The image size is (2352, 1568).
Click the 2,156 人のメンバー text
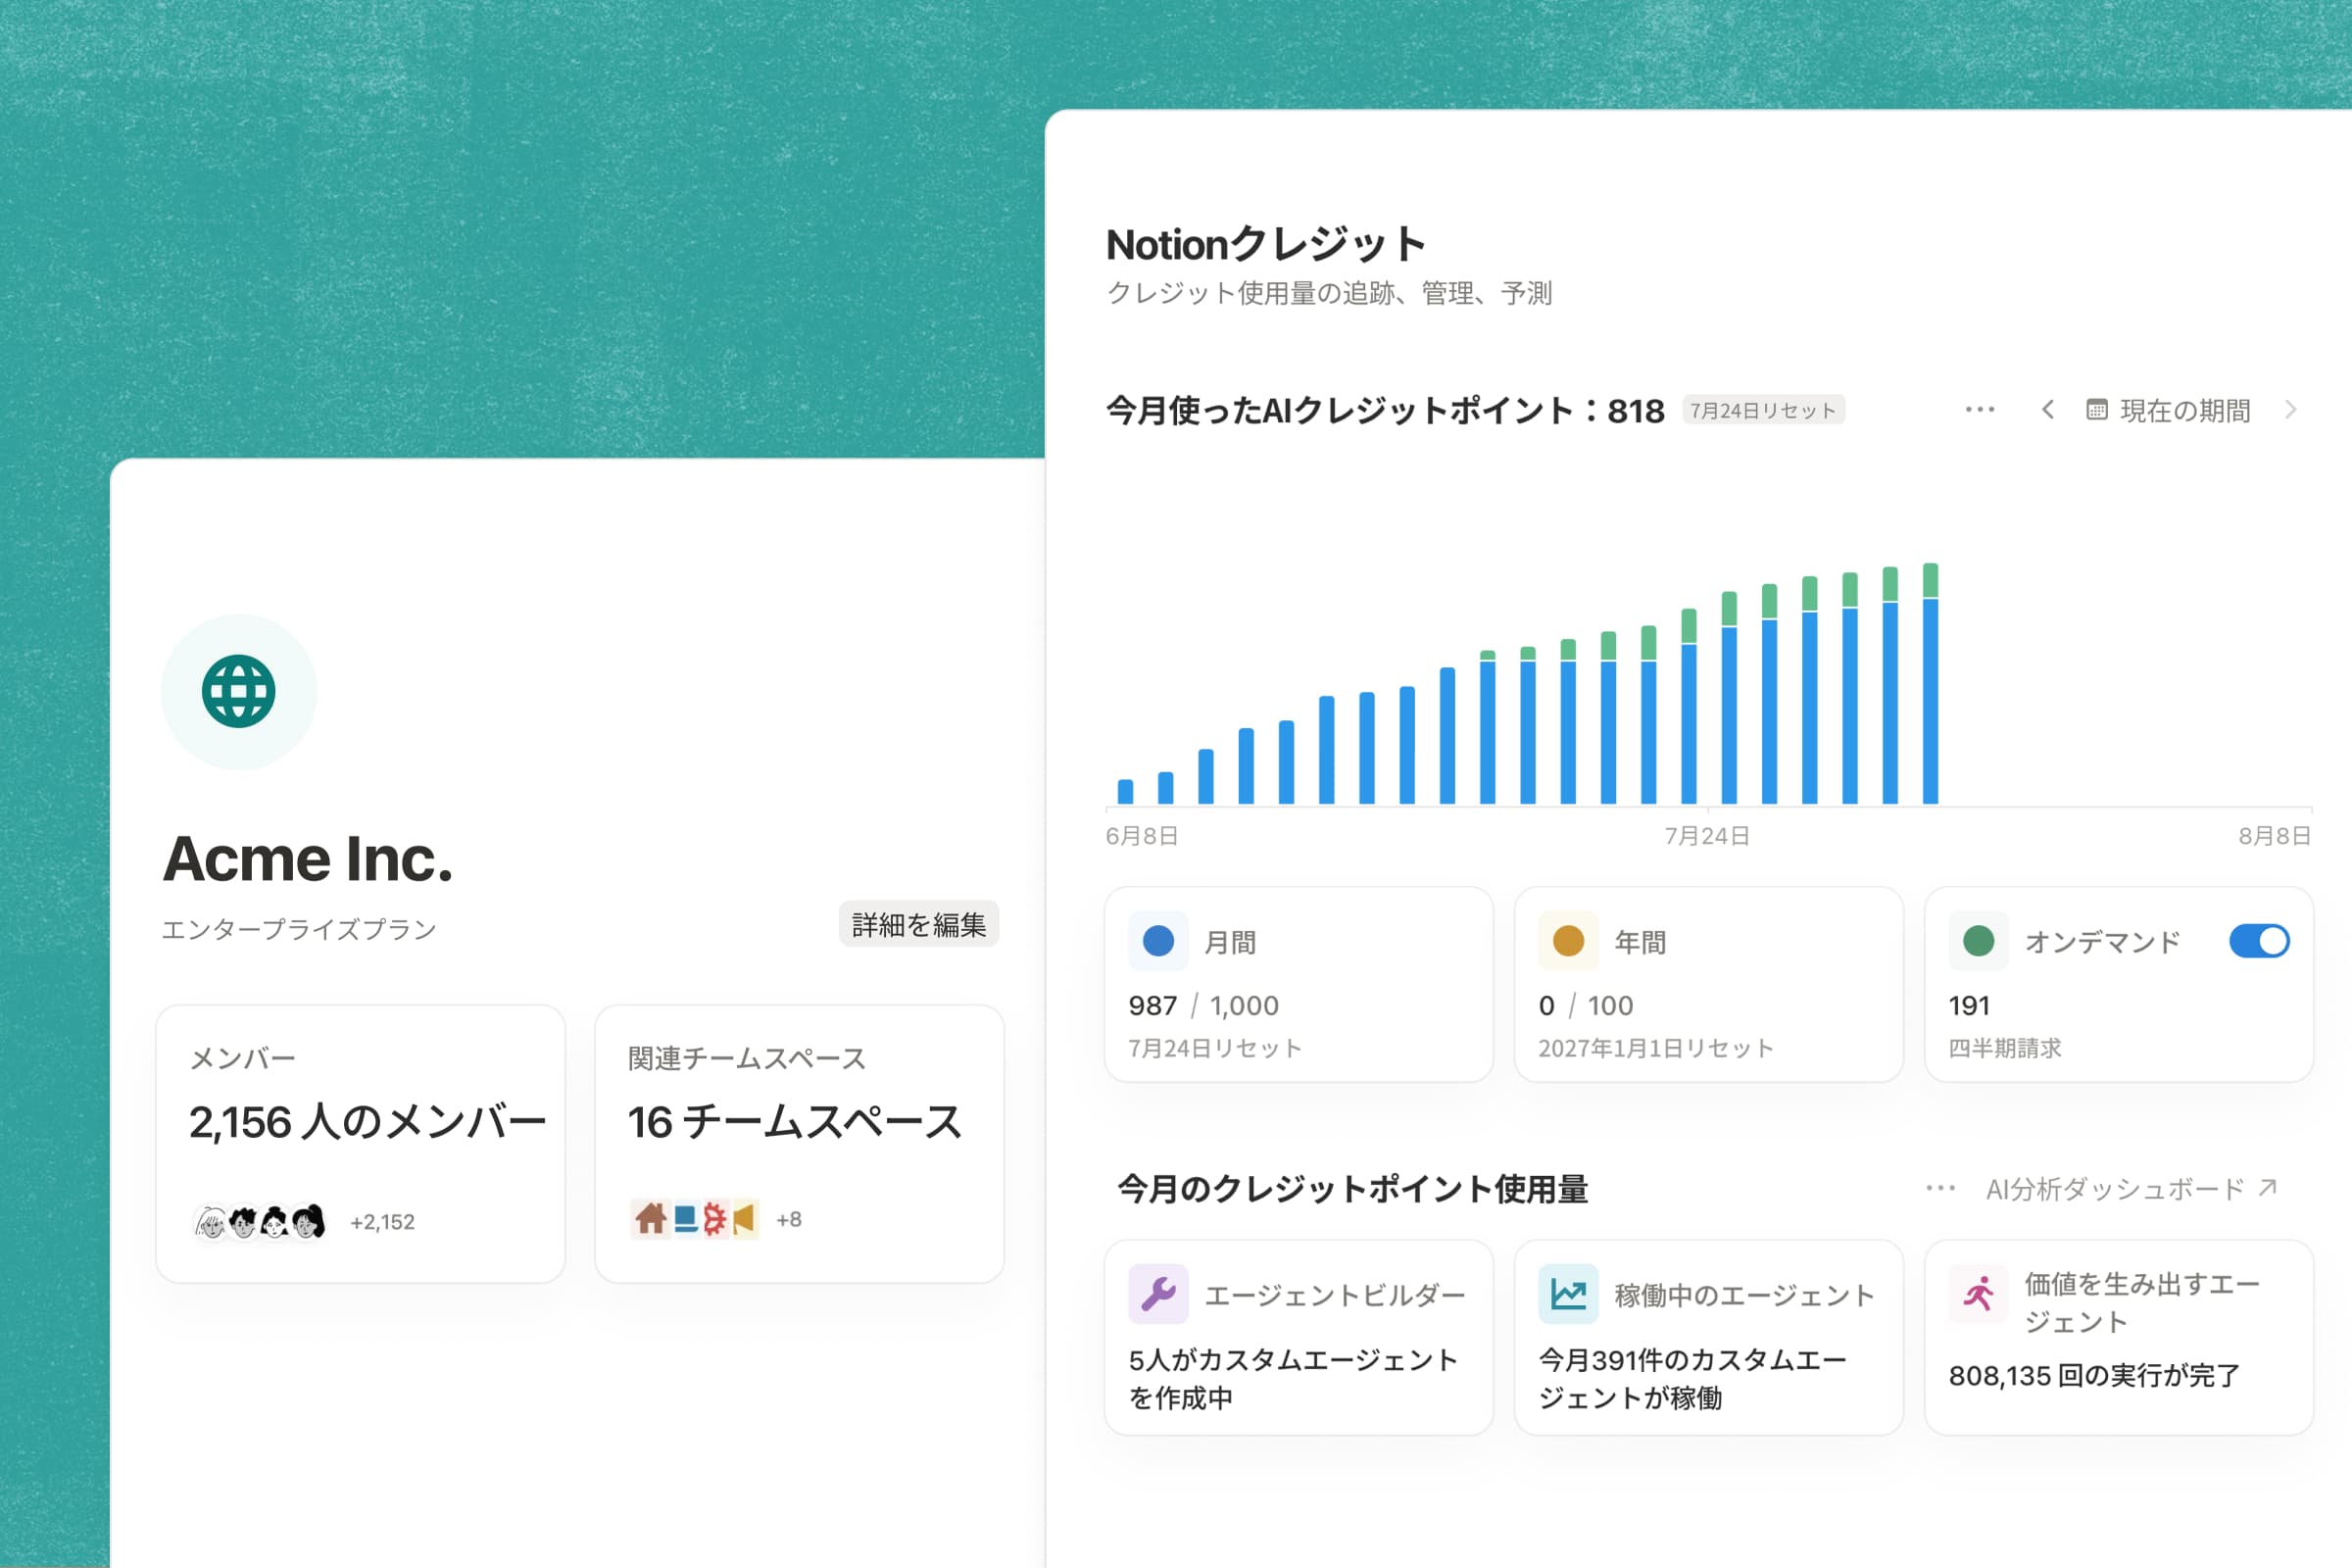pos(368,1122)
